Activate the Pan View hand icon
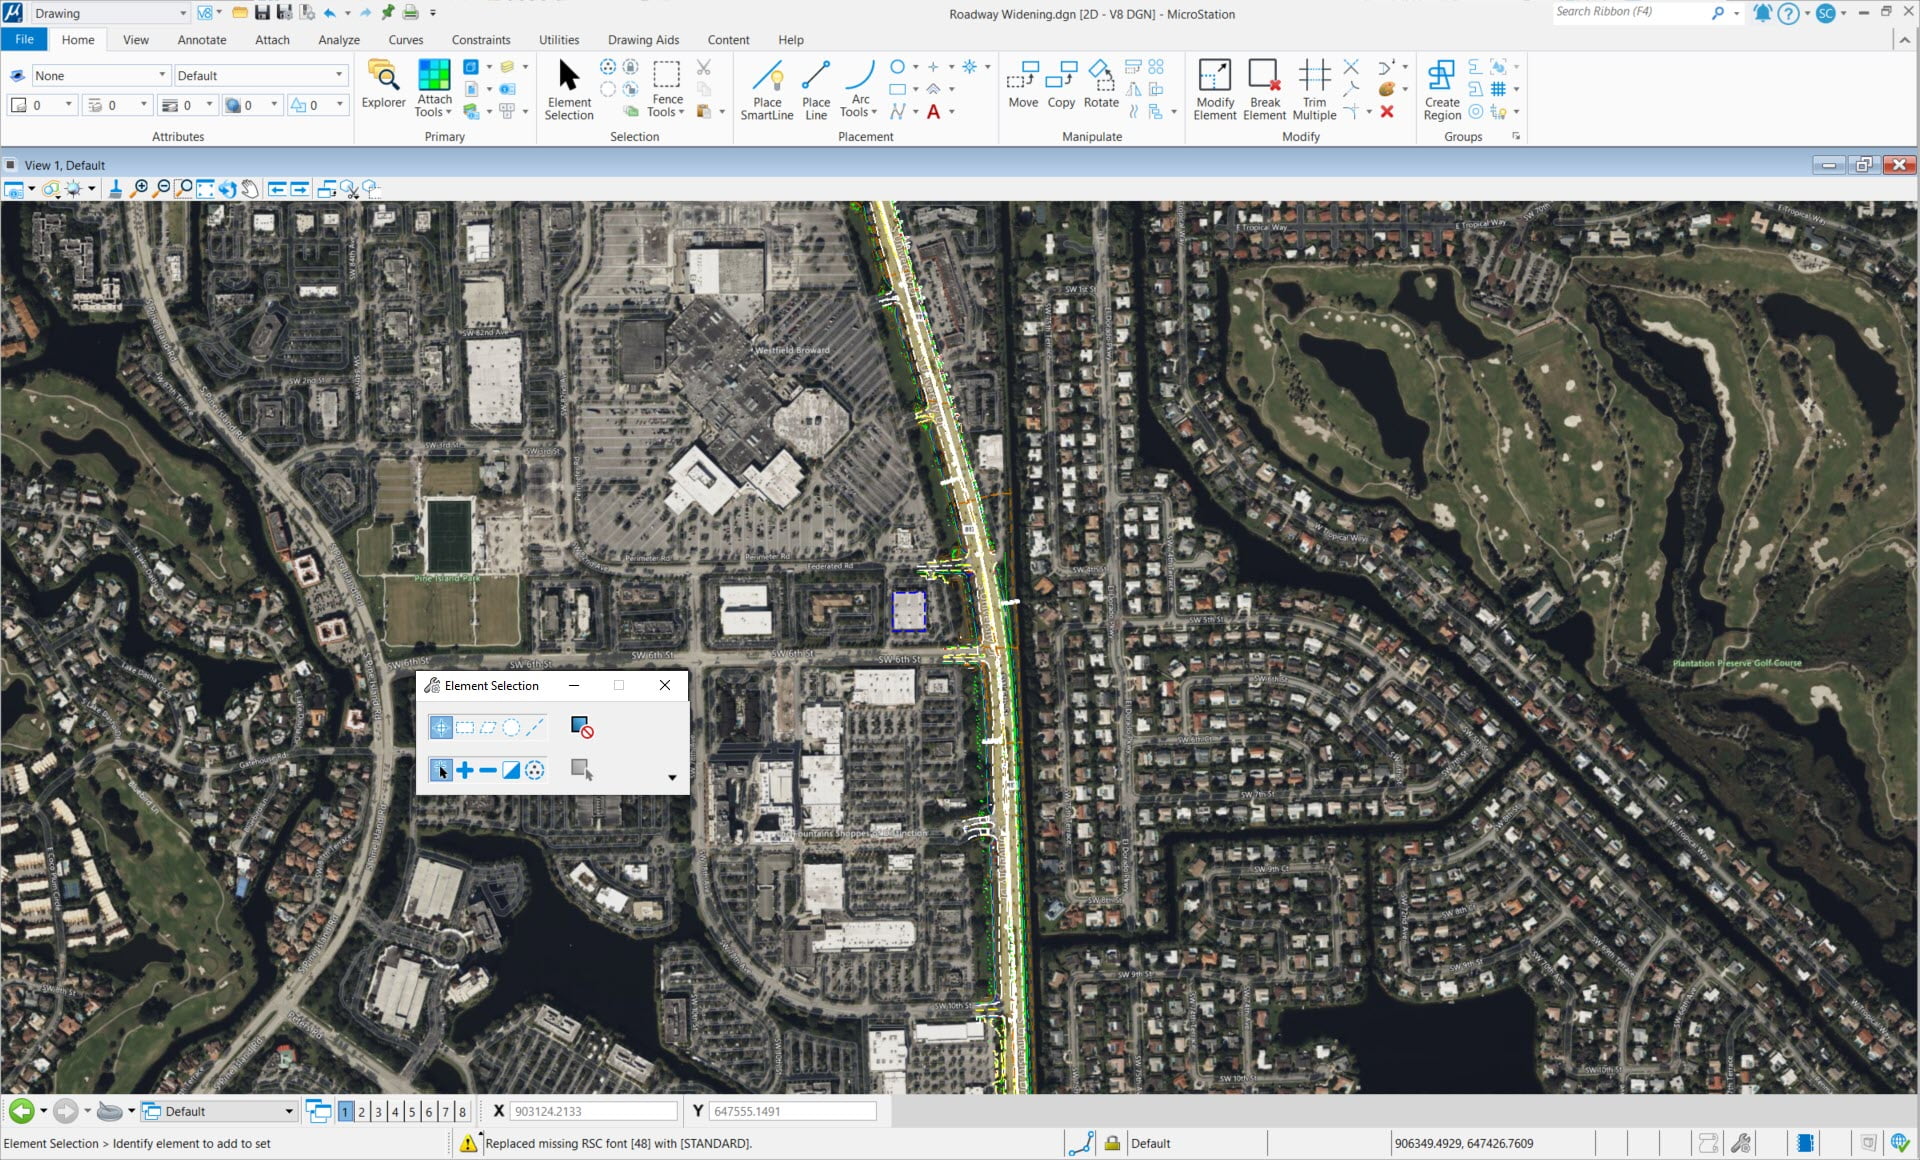 coord(250,189)
